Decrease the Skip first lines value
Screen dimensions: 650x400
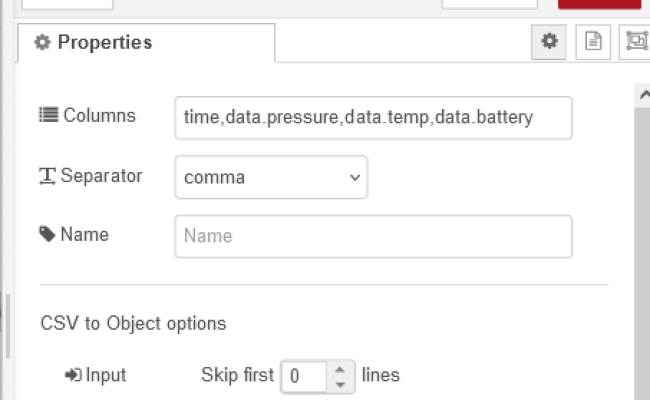(341, 384)
